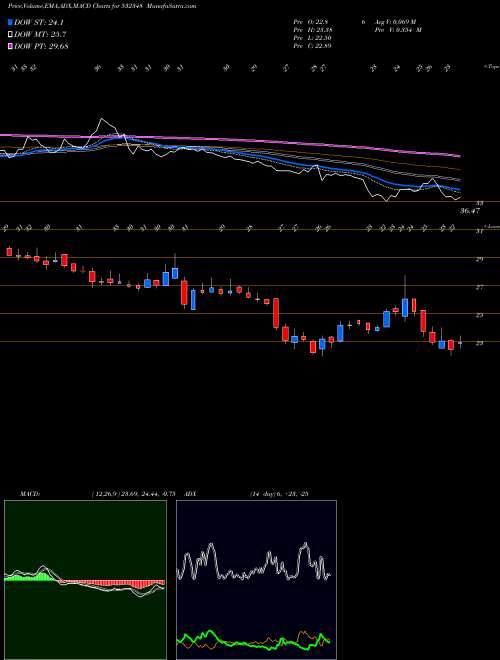Click the MACD panel title label
Screen dimensions: 500x660
pyautogui.click(x=29, y=493)
